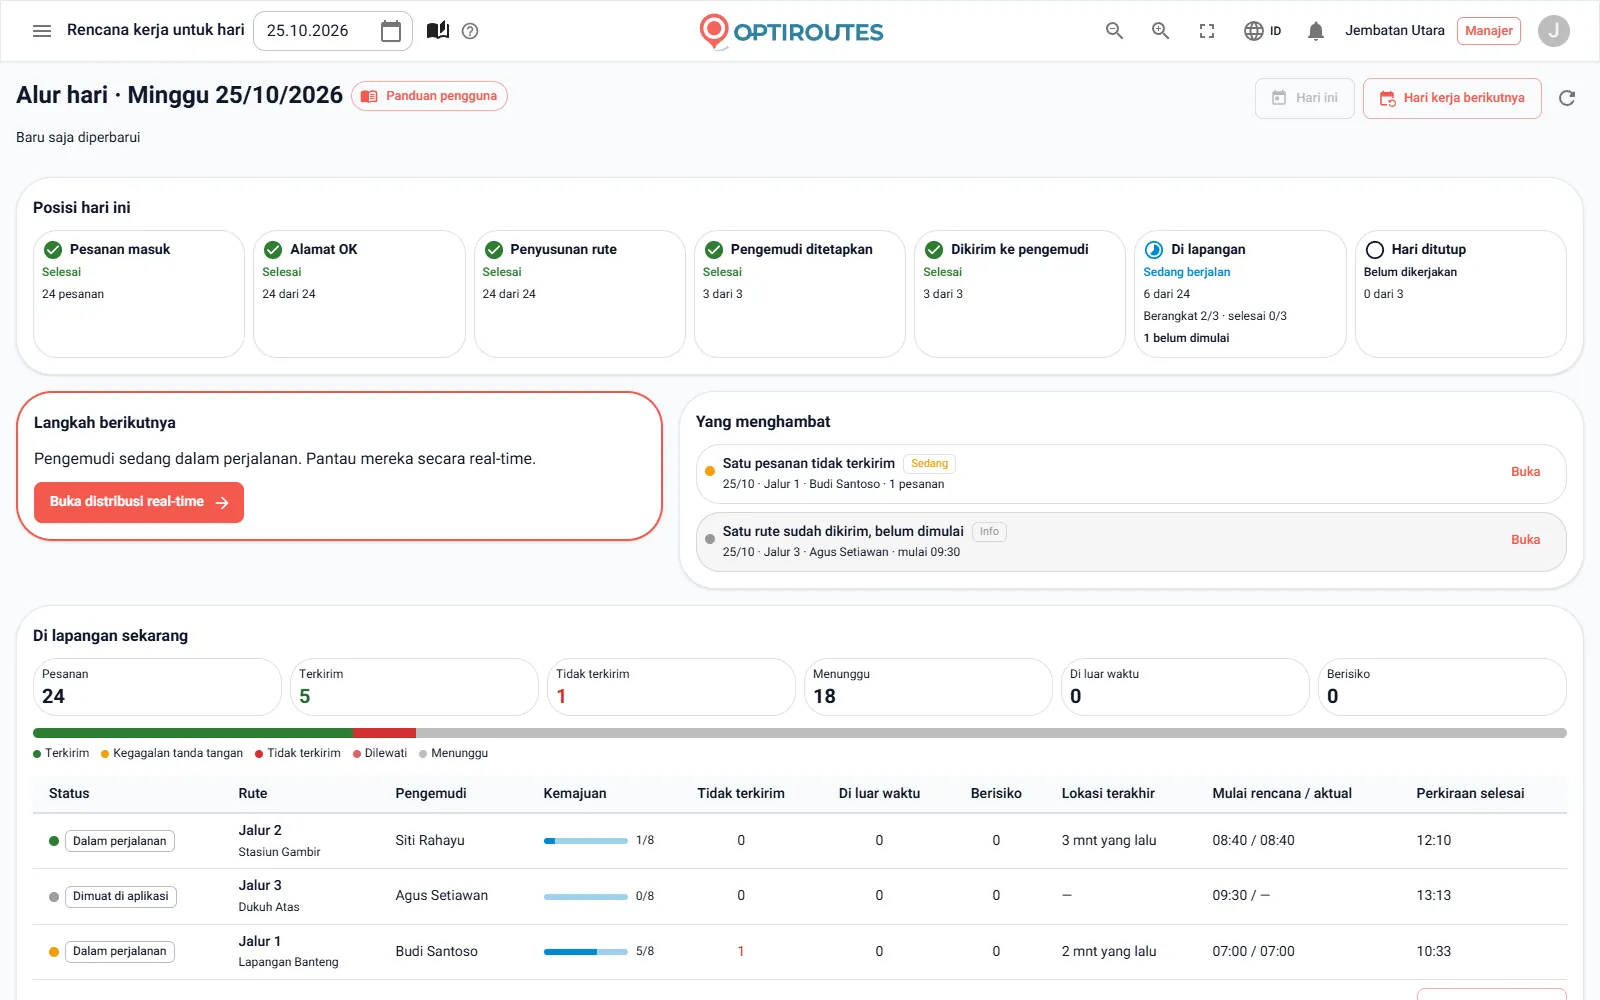The width and height of the screenshot is (1600, 1000).
Task: Click the zoom magnifier icon
Action: (x=1161, y=31)
